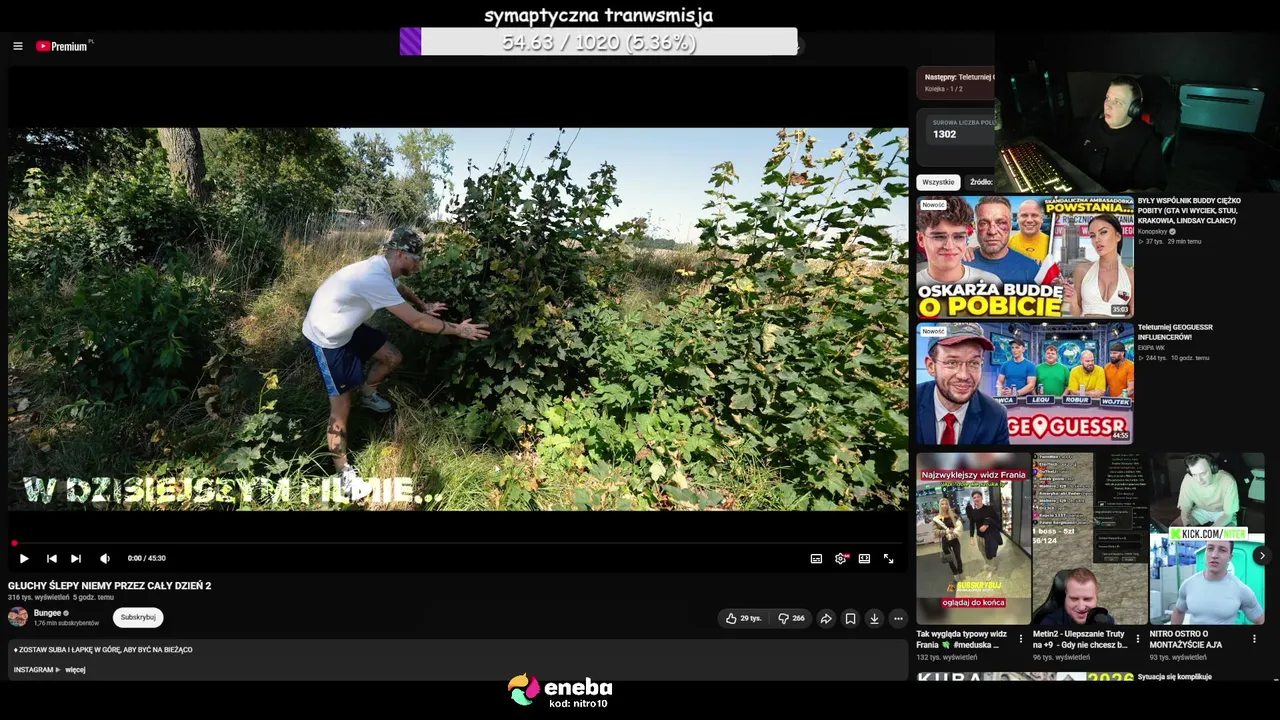Skip to previous video in player
The image size is (1280, 720).
click(x=52, y=559)
